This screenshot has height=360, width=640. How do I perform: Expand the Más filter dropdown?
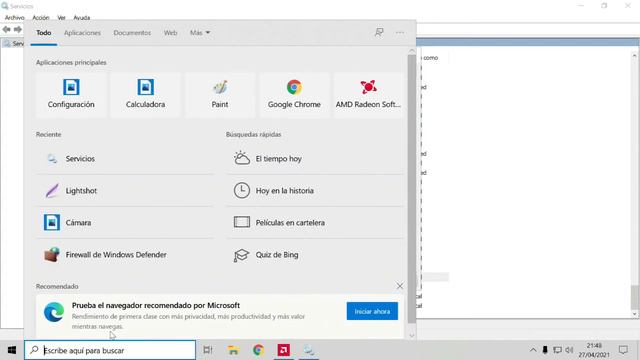point(200,33)
